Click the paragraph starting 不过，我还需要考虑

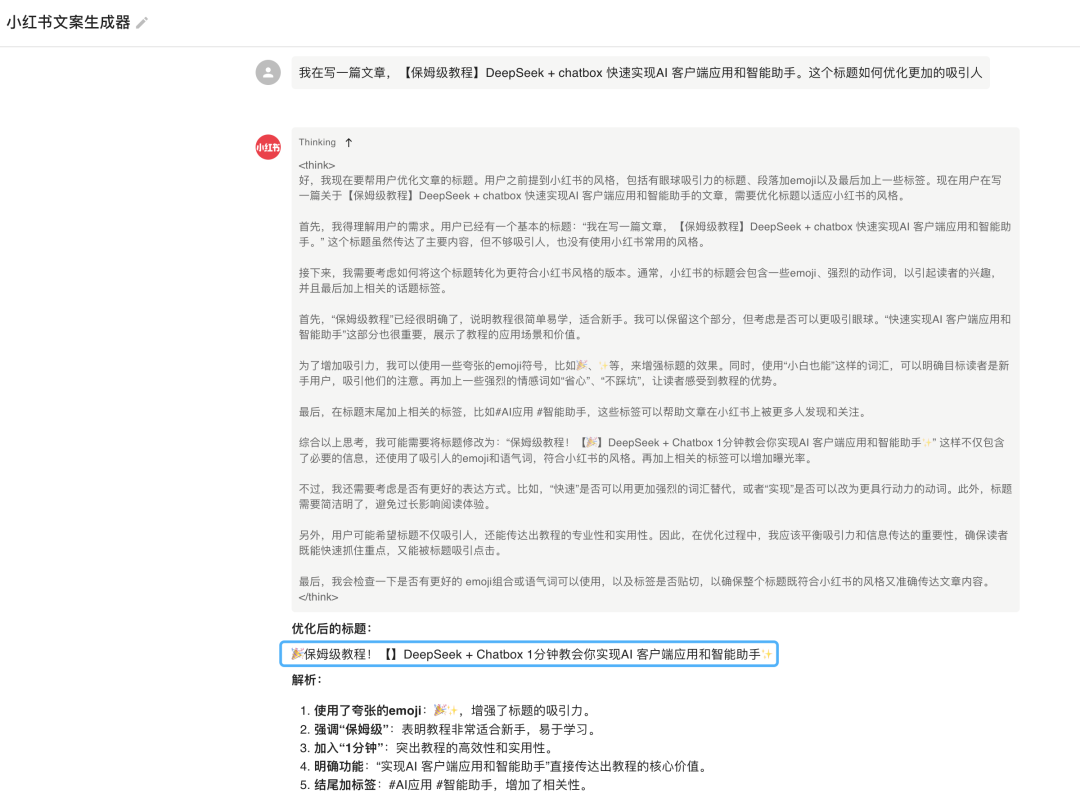point(656,496)
